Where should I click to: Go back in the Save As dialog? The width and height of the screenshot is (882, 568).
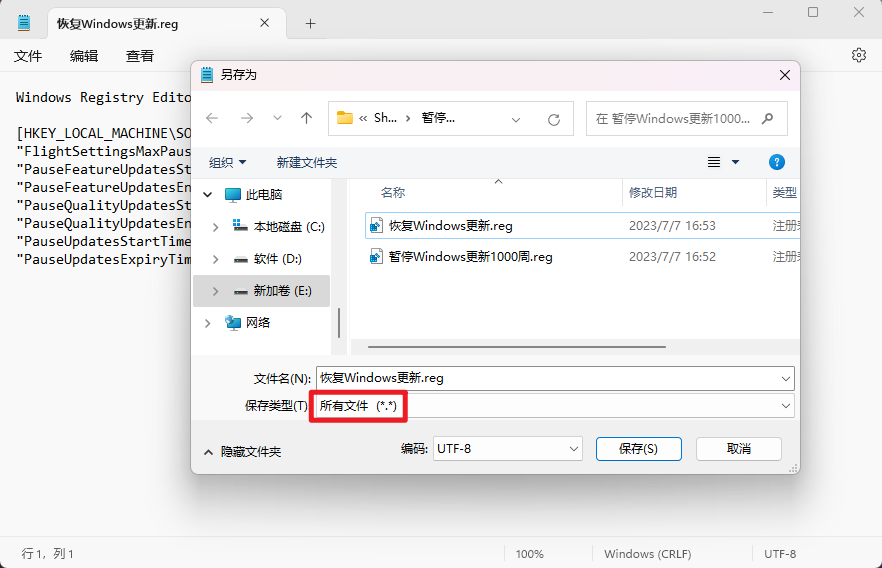point(212,118)
